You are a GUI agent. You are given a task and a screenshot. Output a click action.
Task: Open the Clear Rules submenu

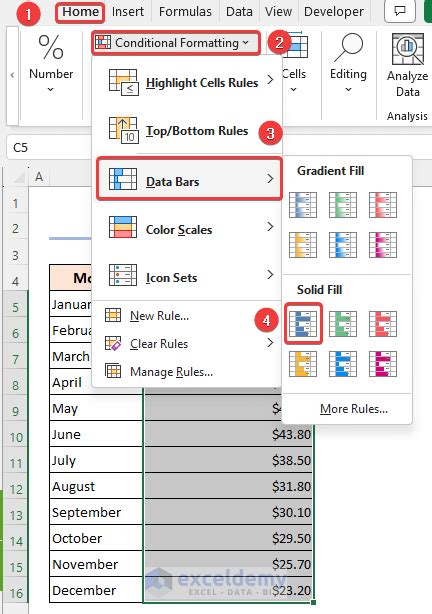(x=189, y=344)
